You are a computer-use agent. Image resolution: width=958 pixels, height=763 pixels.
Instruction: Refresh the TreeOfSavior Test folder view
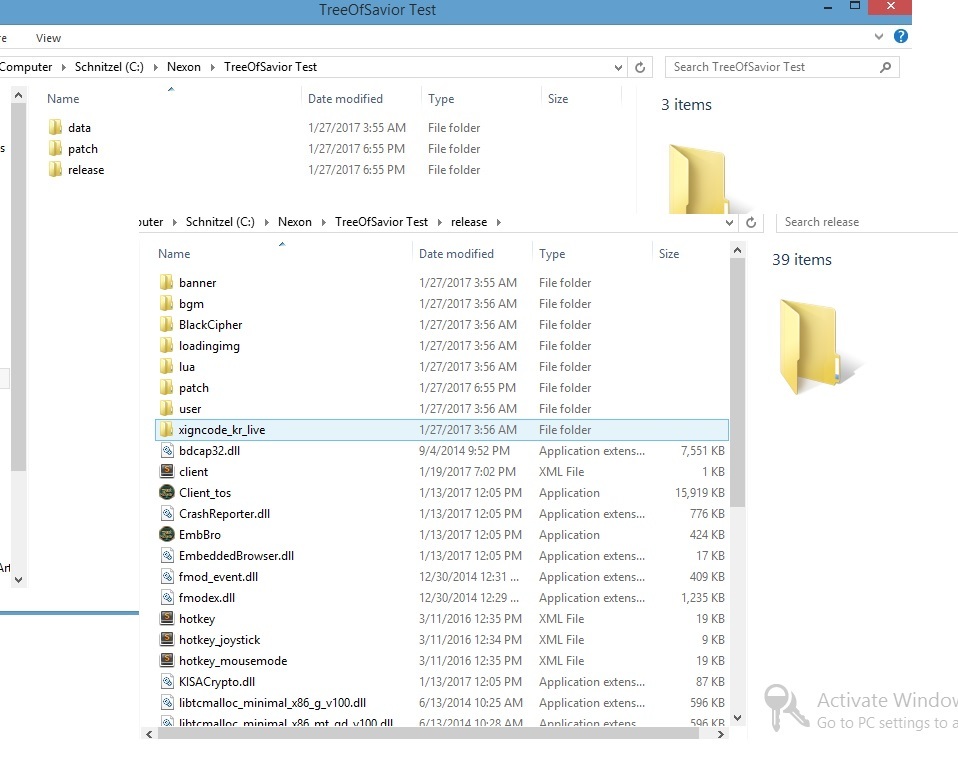point(641,67)
